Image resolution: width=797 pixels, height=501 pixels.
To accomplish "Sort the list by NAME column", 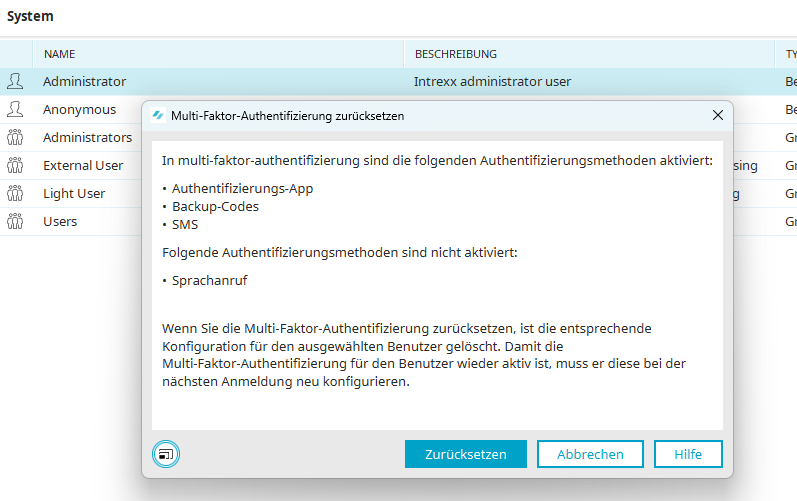I will [60, 54].
